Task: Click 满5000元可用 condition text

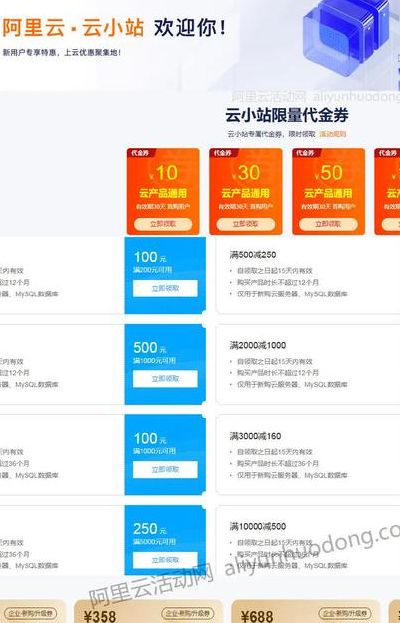Action: (155, 542)
